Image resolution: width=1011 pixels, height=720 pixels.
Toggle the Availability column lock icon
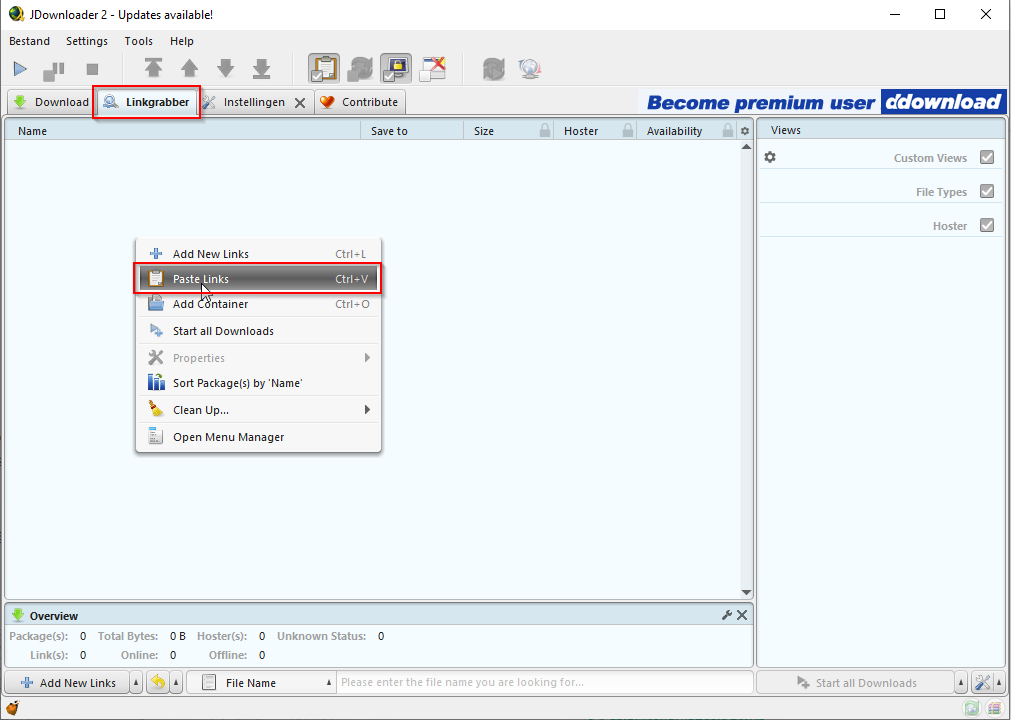click(727, 130)
